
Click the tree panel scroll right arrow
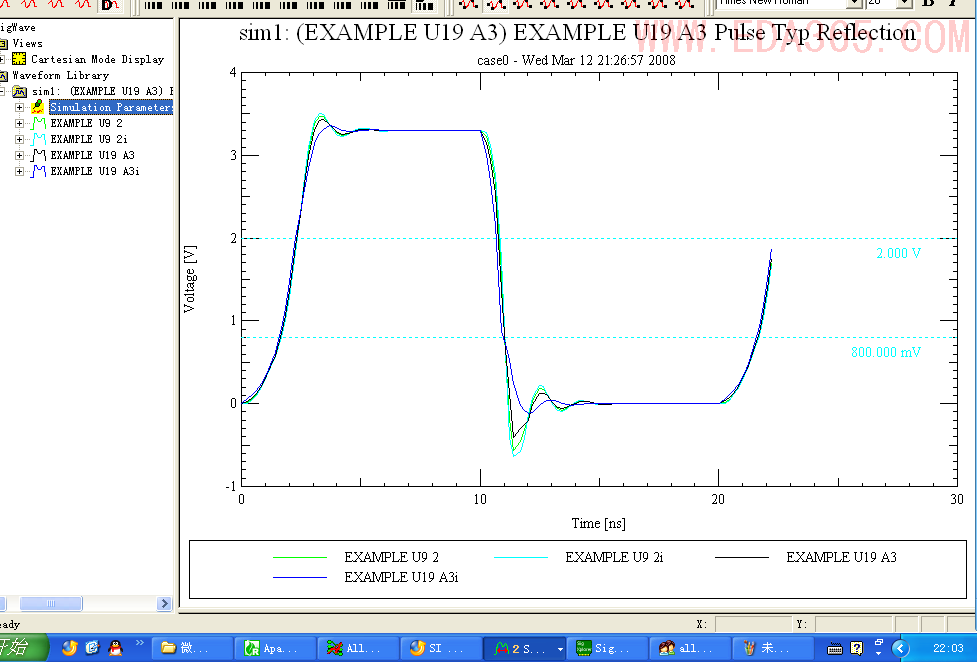tap(164, 603)
